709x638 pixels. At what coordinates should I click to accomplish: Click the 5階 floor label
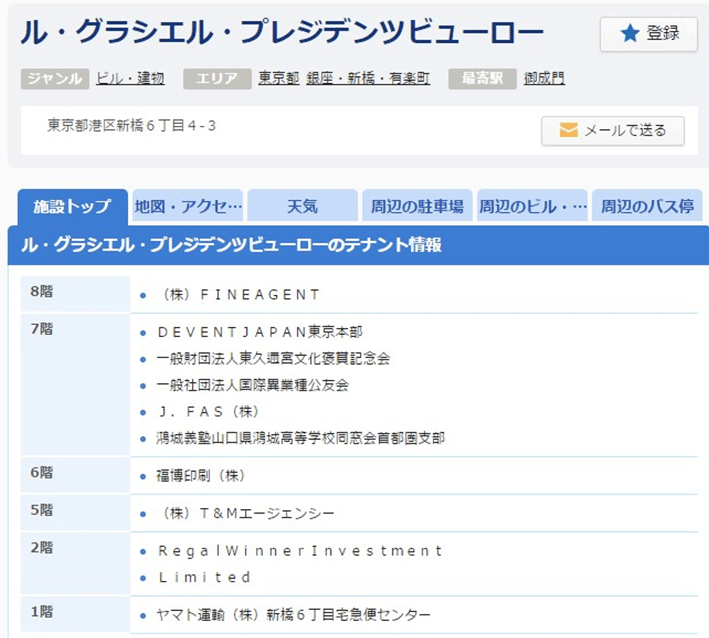[x=42, y=510]
